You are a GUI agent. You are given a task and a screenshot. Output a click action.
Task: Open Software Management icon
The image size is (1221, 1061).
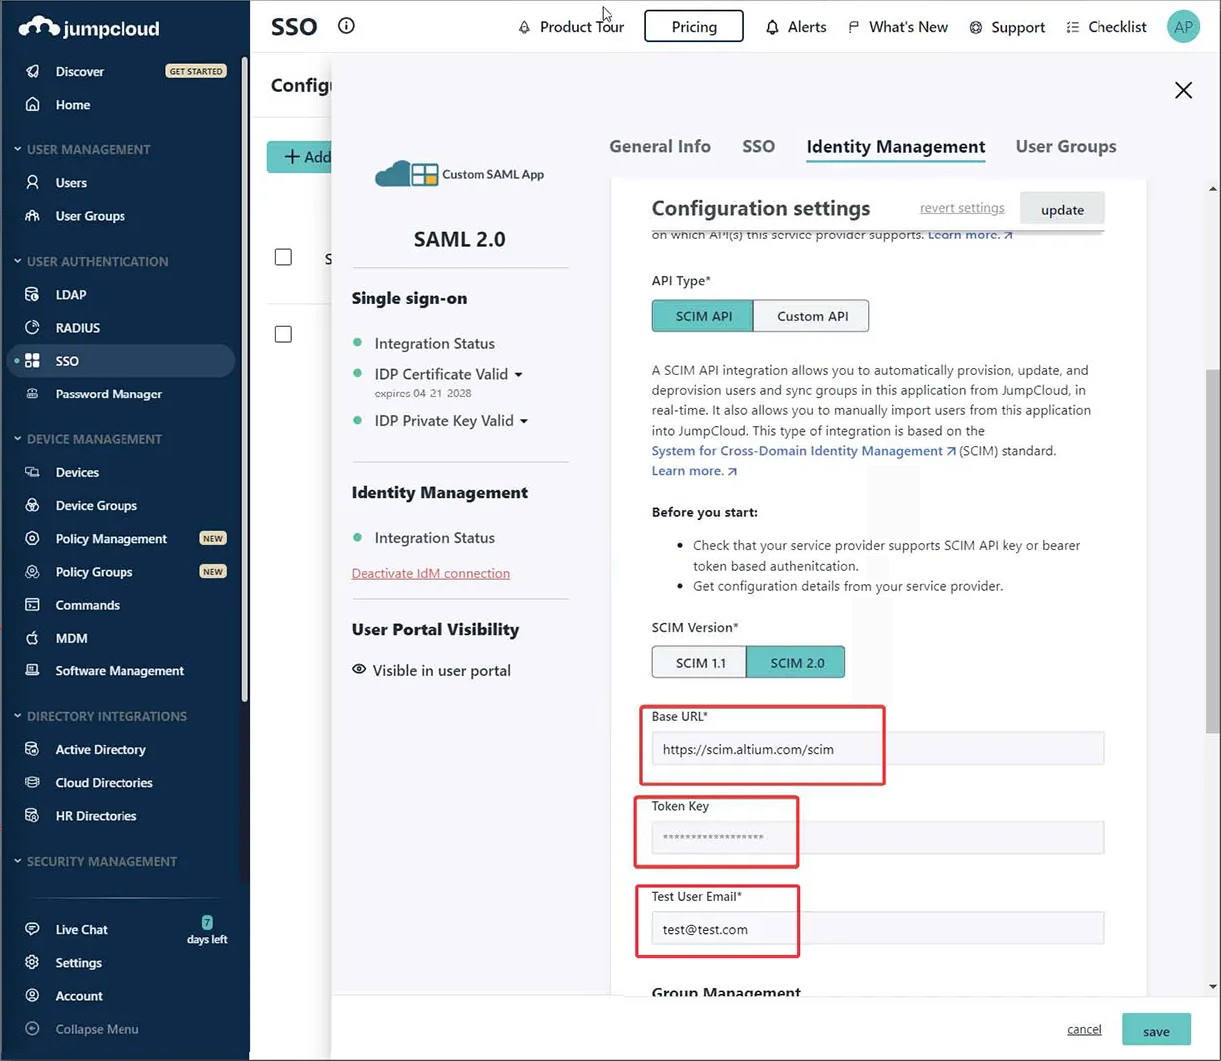(x=33, y=670)
